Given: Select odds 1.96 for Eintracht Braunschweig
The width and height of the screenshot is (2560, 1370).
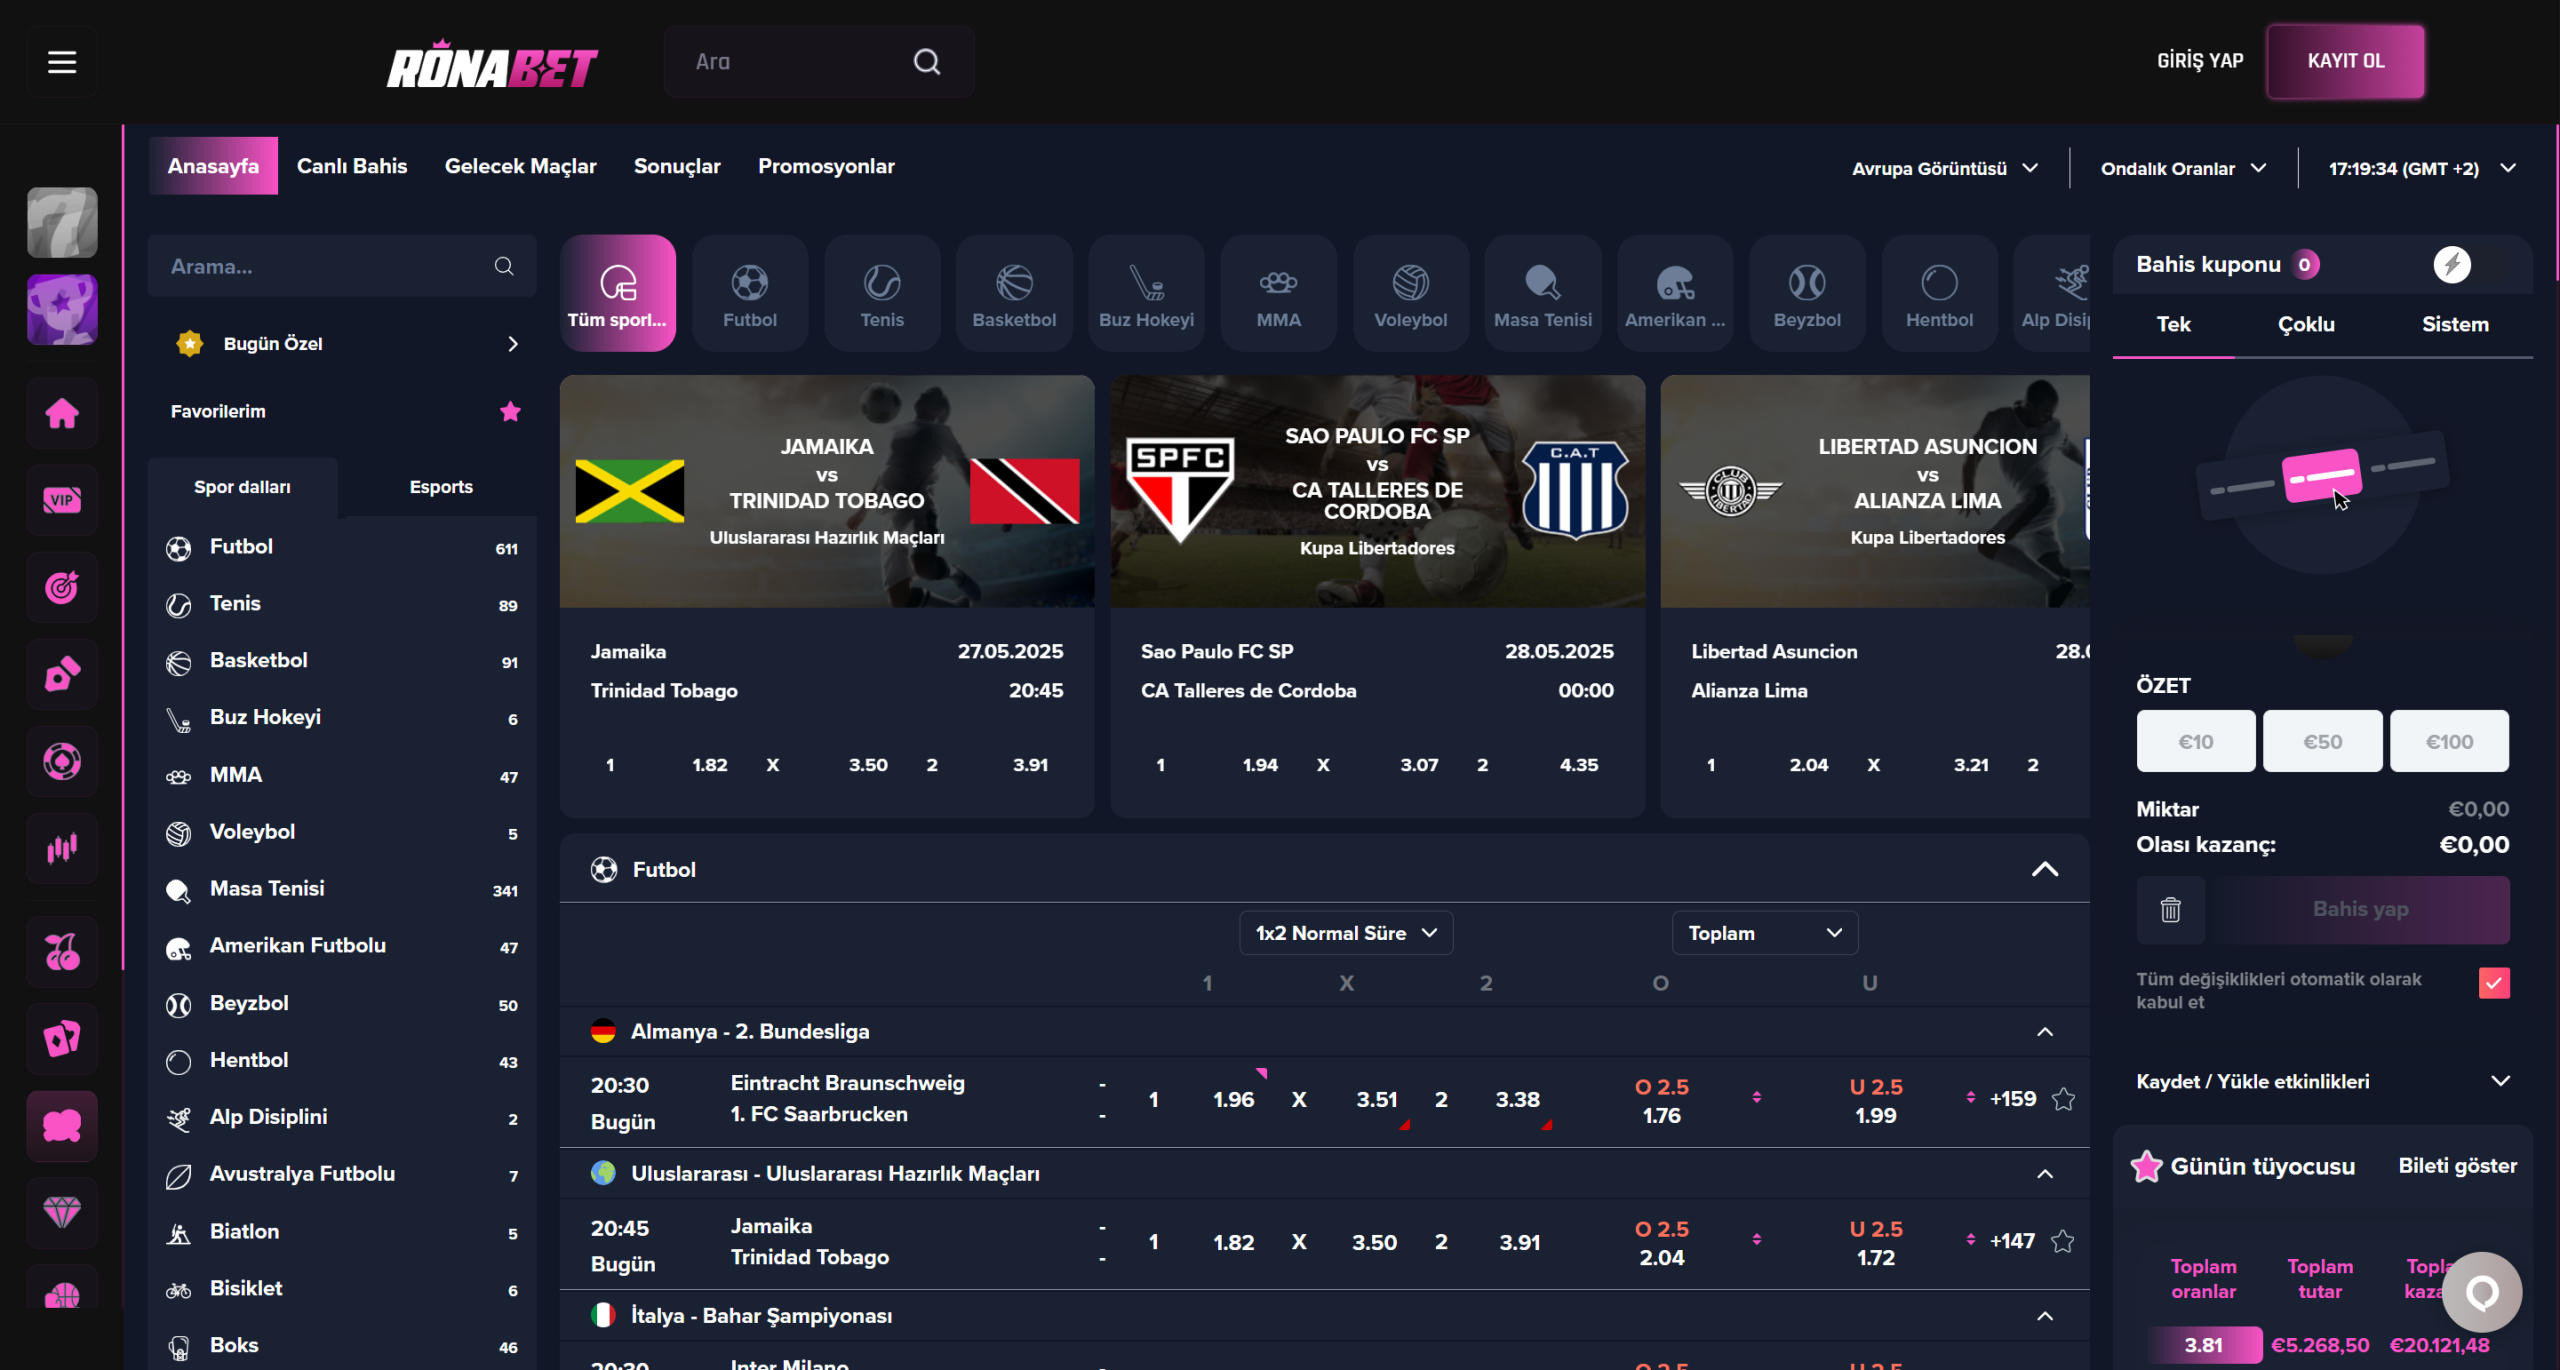Looking at the screenshot, I should point(1233,1099).
